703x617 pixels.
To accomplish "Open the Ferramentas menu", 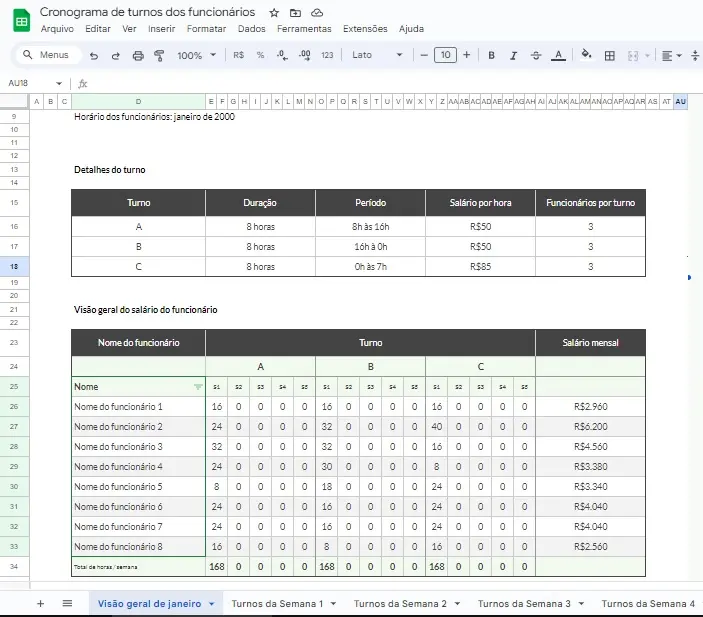I will (304, 29).
